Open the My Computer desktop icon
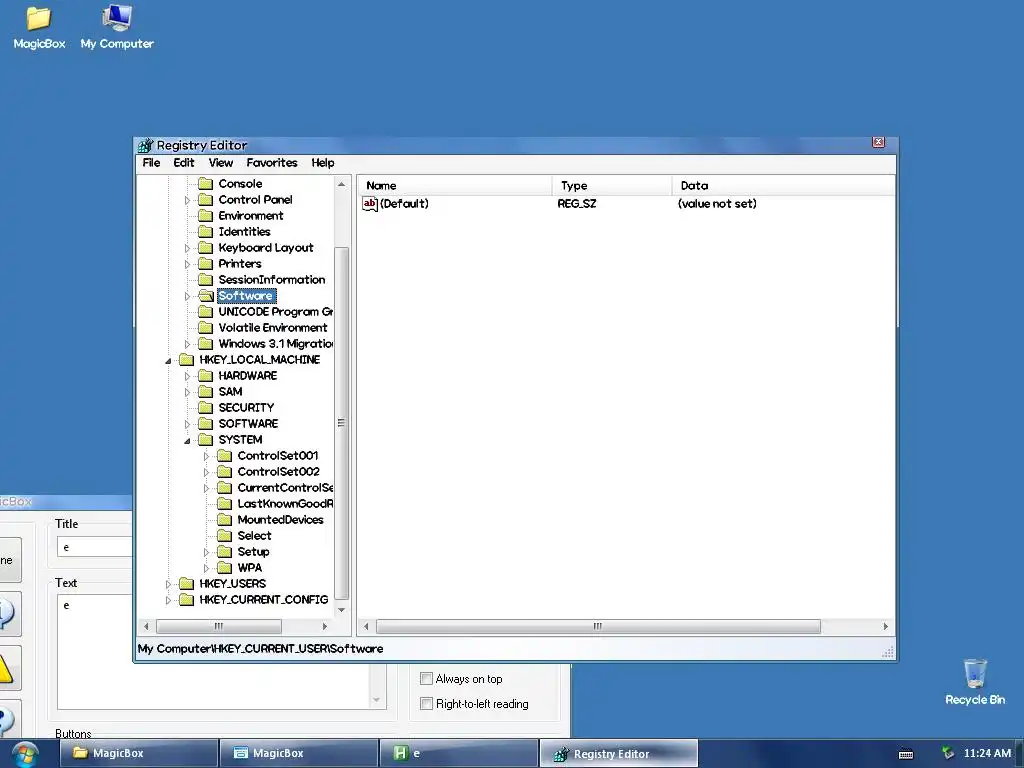 click(117, 18)
